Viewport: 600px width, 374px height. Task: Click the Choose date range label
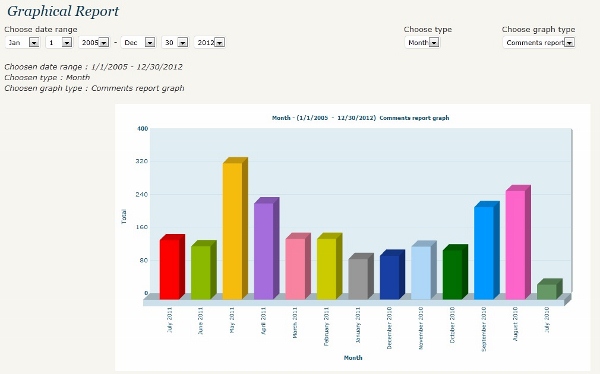click(41, 29)
